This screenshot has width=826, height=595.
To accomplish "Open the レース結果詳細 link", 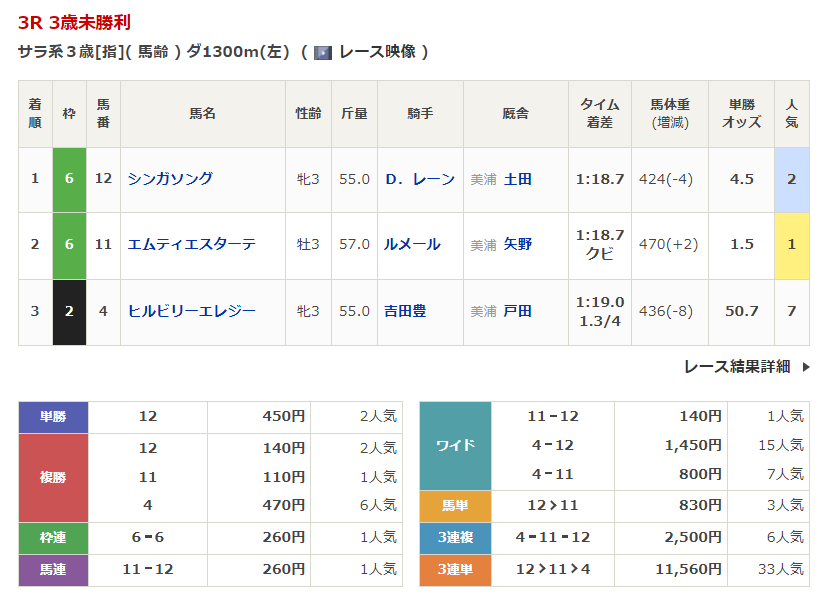I will (x=736, y=367).
